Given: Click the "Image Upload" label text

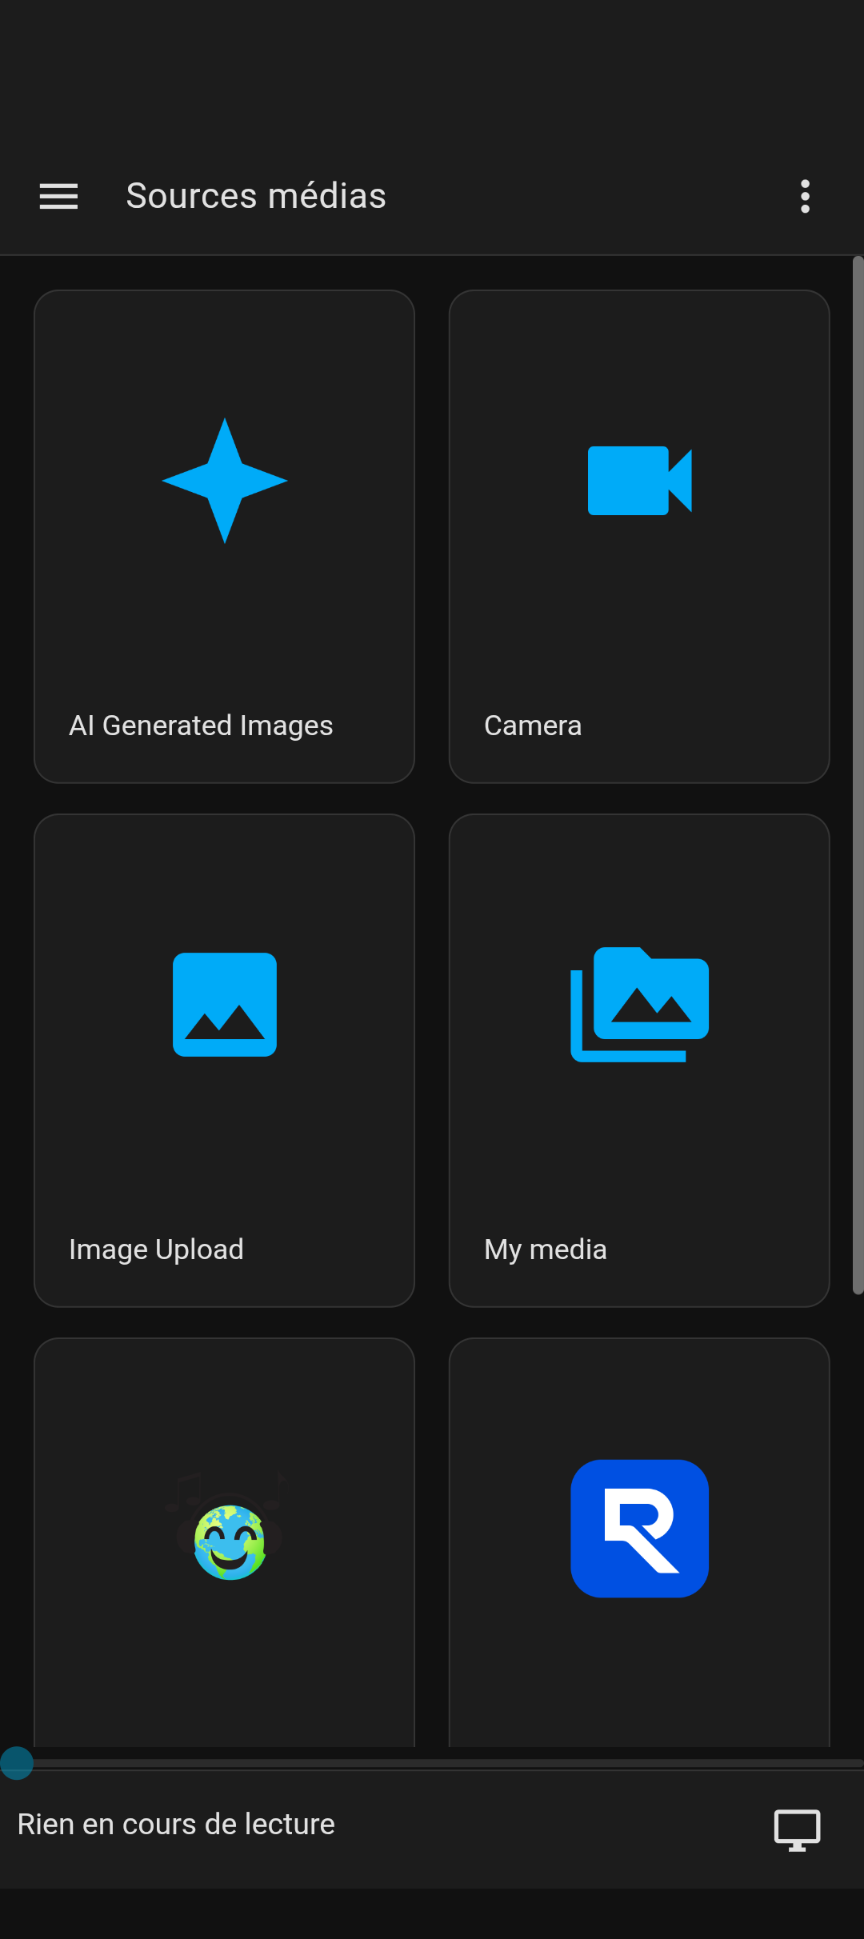Looking at the screenshot, I should [x=156, y=1250].
